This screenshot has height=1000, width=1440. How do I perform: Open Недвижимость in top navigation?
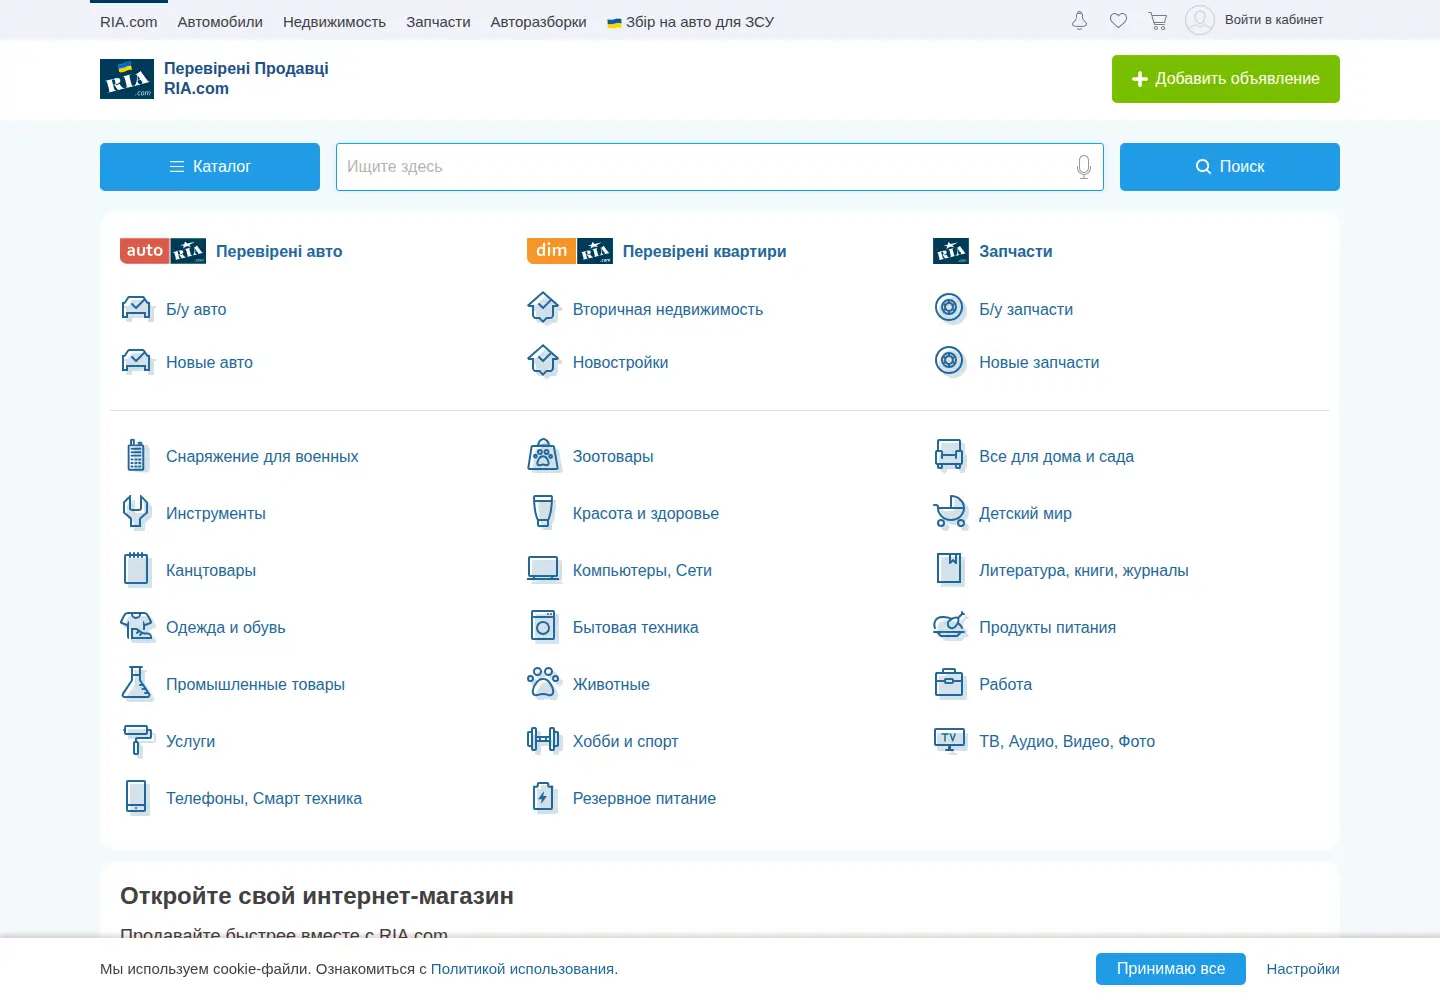334,22
